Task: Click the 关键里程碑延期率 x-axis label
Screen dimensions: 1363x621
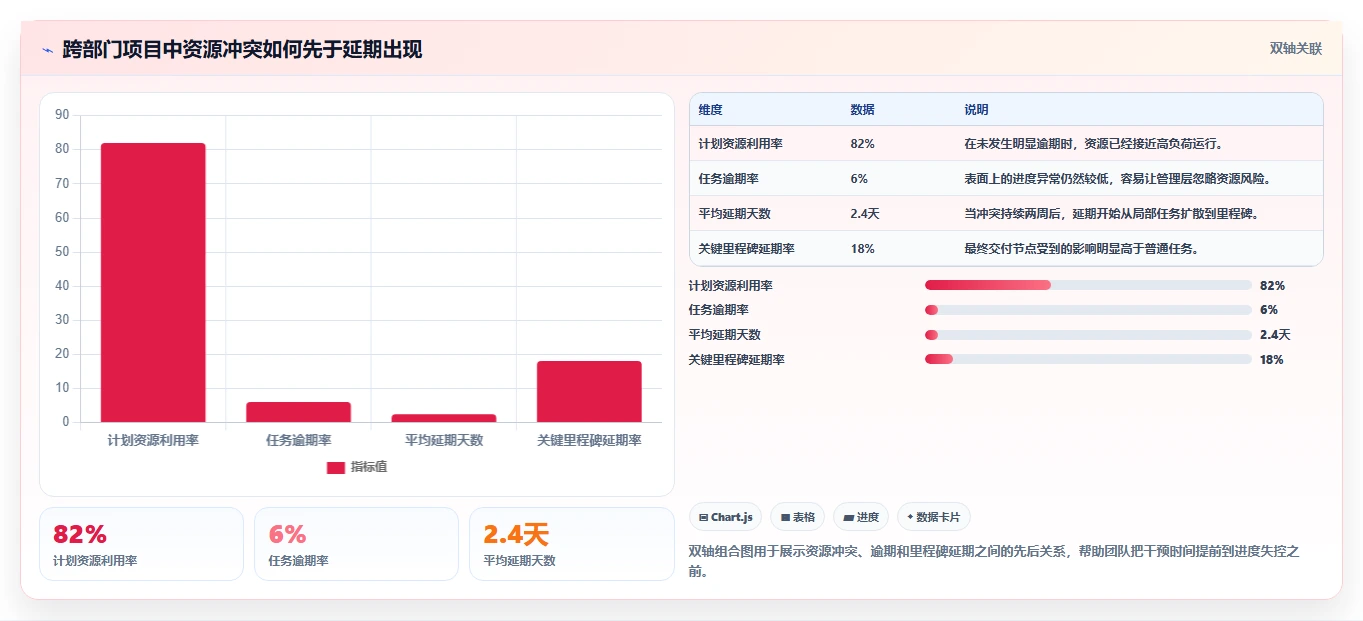Action: click(x=589, y=440)
